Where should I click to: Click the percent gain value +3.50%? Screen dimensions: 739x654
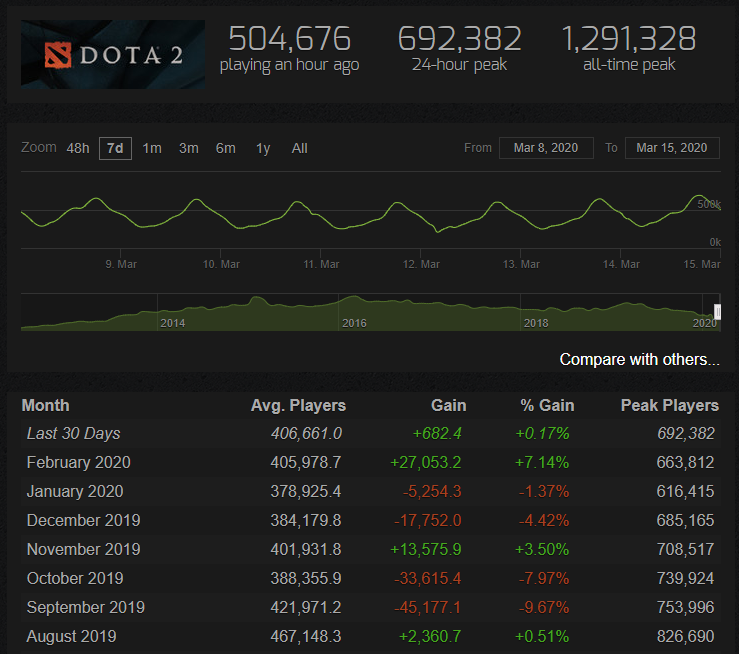(542, 549)
